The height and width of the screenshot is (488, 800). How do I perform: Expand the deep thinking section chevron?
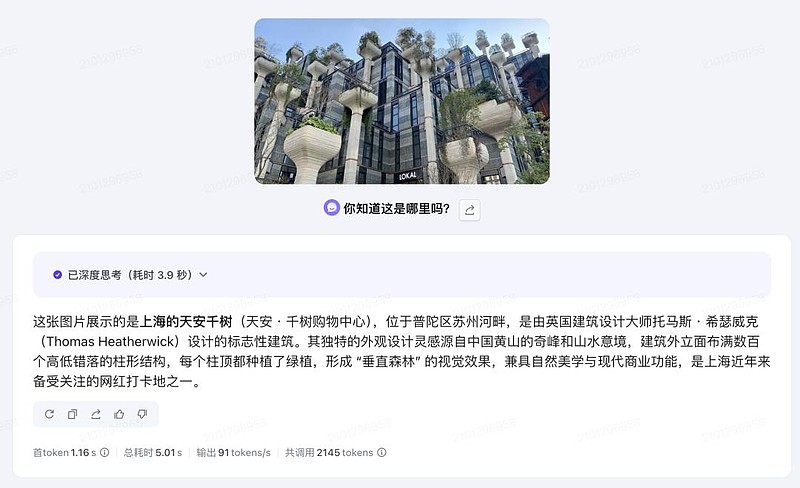[x=204, y=275]
